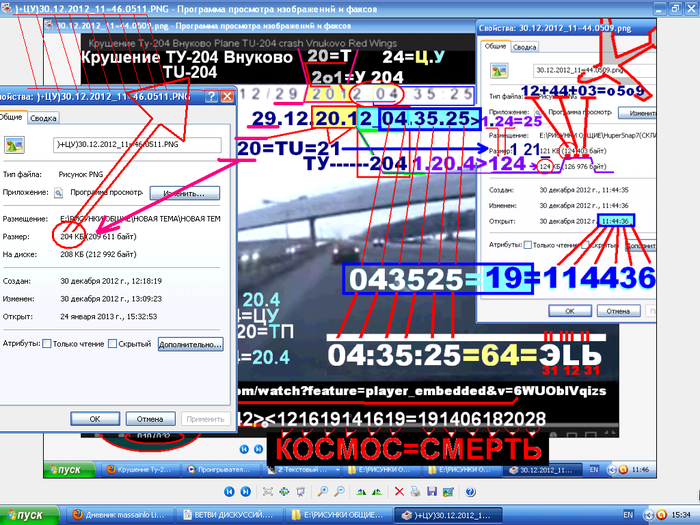This screenshot has width=700, height=525.
Task: Go to next image in viewer toolbar
Action: click(246, 492)
